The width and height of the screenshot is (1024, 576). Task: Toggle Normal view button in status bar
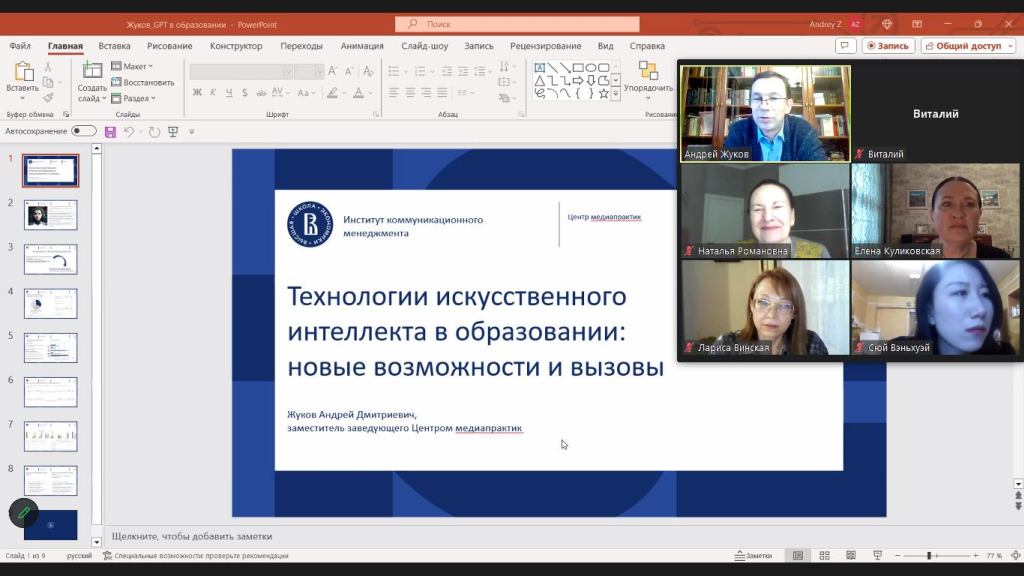point(798,556)
